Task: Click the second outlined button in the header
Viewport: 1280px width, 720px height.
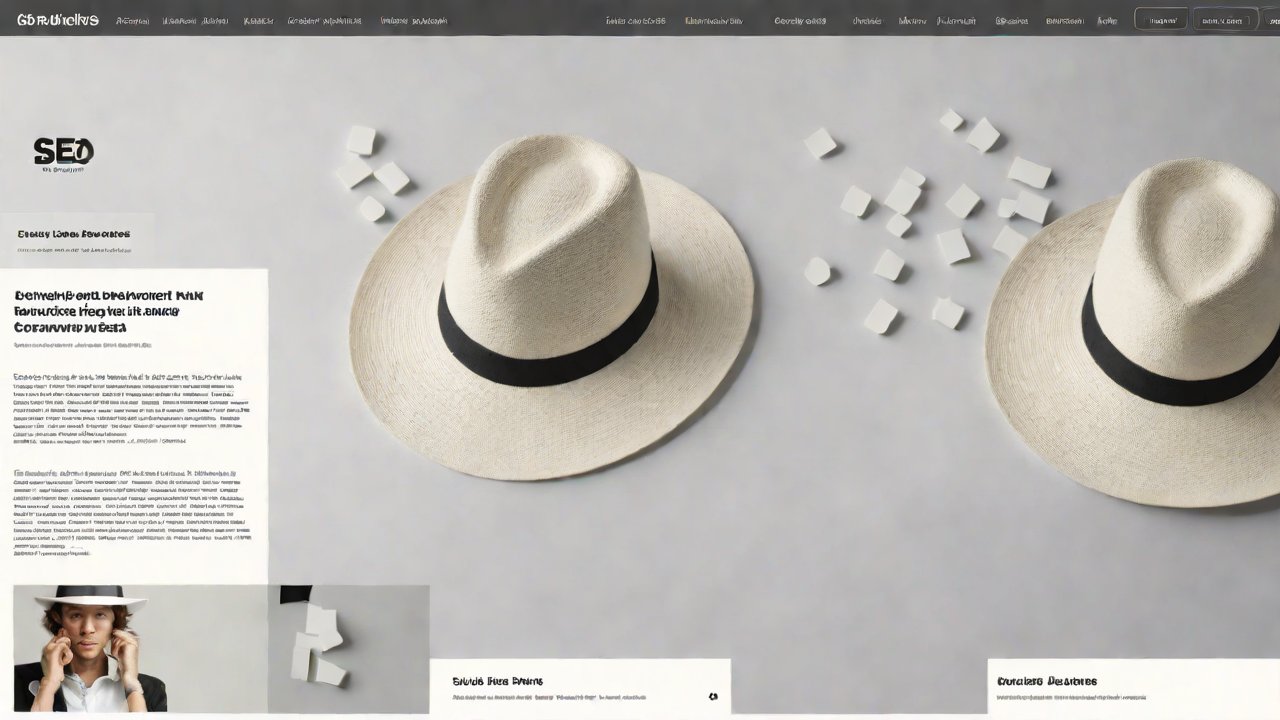Action: (1221, 19)
